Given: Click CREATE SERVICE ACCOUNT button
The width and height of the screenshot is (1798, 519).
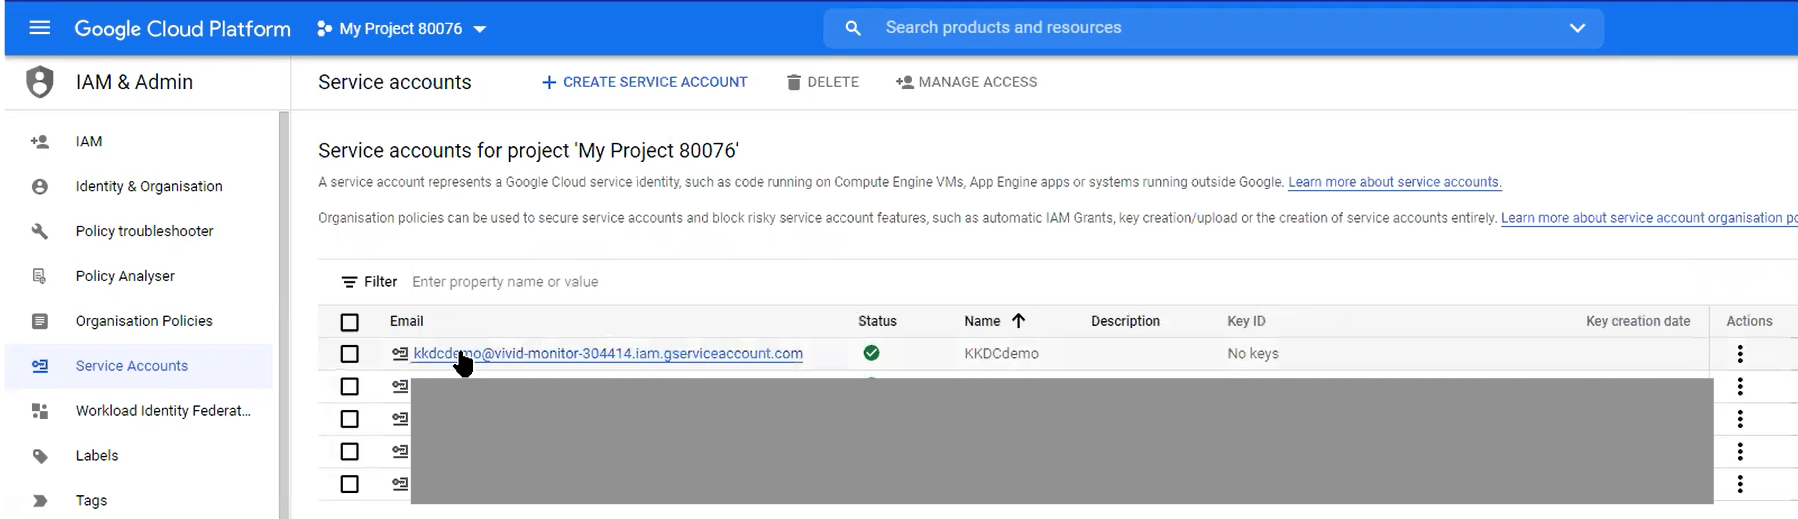Looking at the screenshot, I should point(644,82).
